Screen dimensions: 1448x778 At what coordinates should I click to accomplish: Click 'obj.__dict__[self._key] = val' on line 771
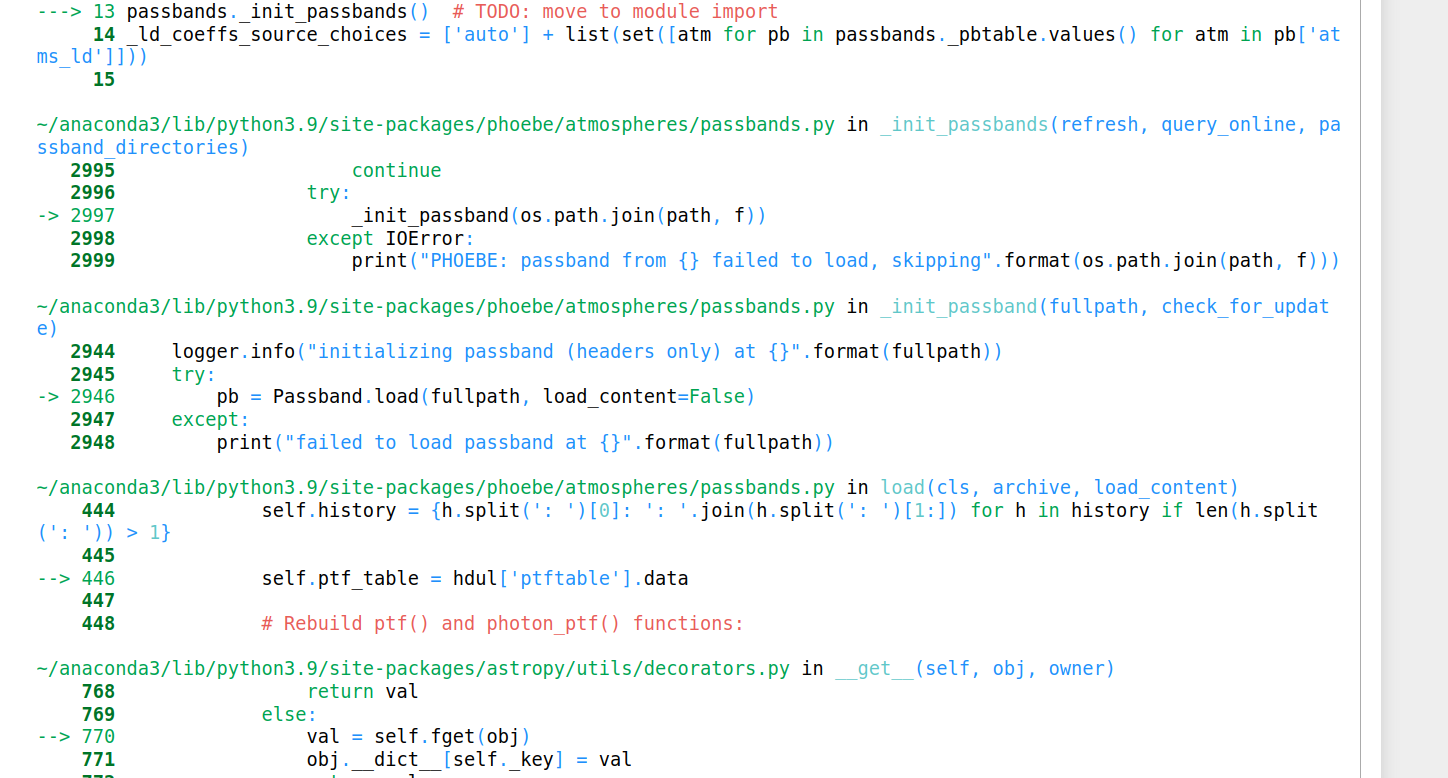click(469, 760)
